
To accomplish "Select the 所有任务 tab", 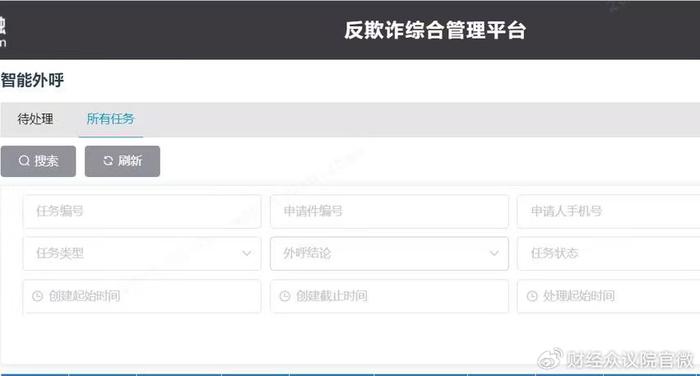I will tap(110, 119).
